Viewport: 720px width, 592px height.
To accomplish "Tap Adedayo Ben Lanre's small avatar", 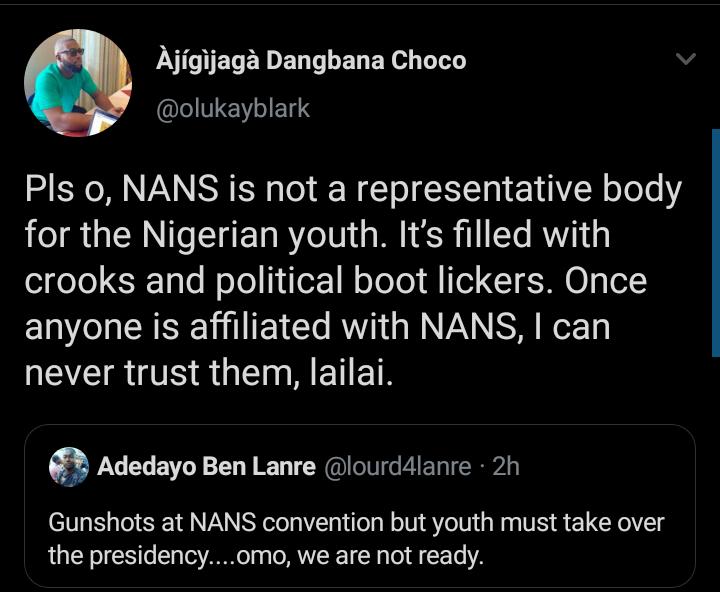I will point(69,466).
